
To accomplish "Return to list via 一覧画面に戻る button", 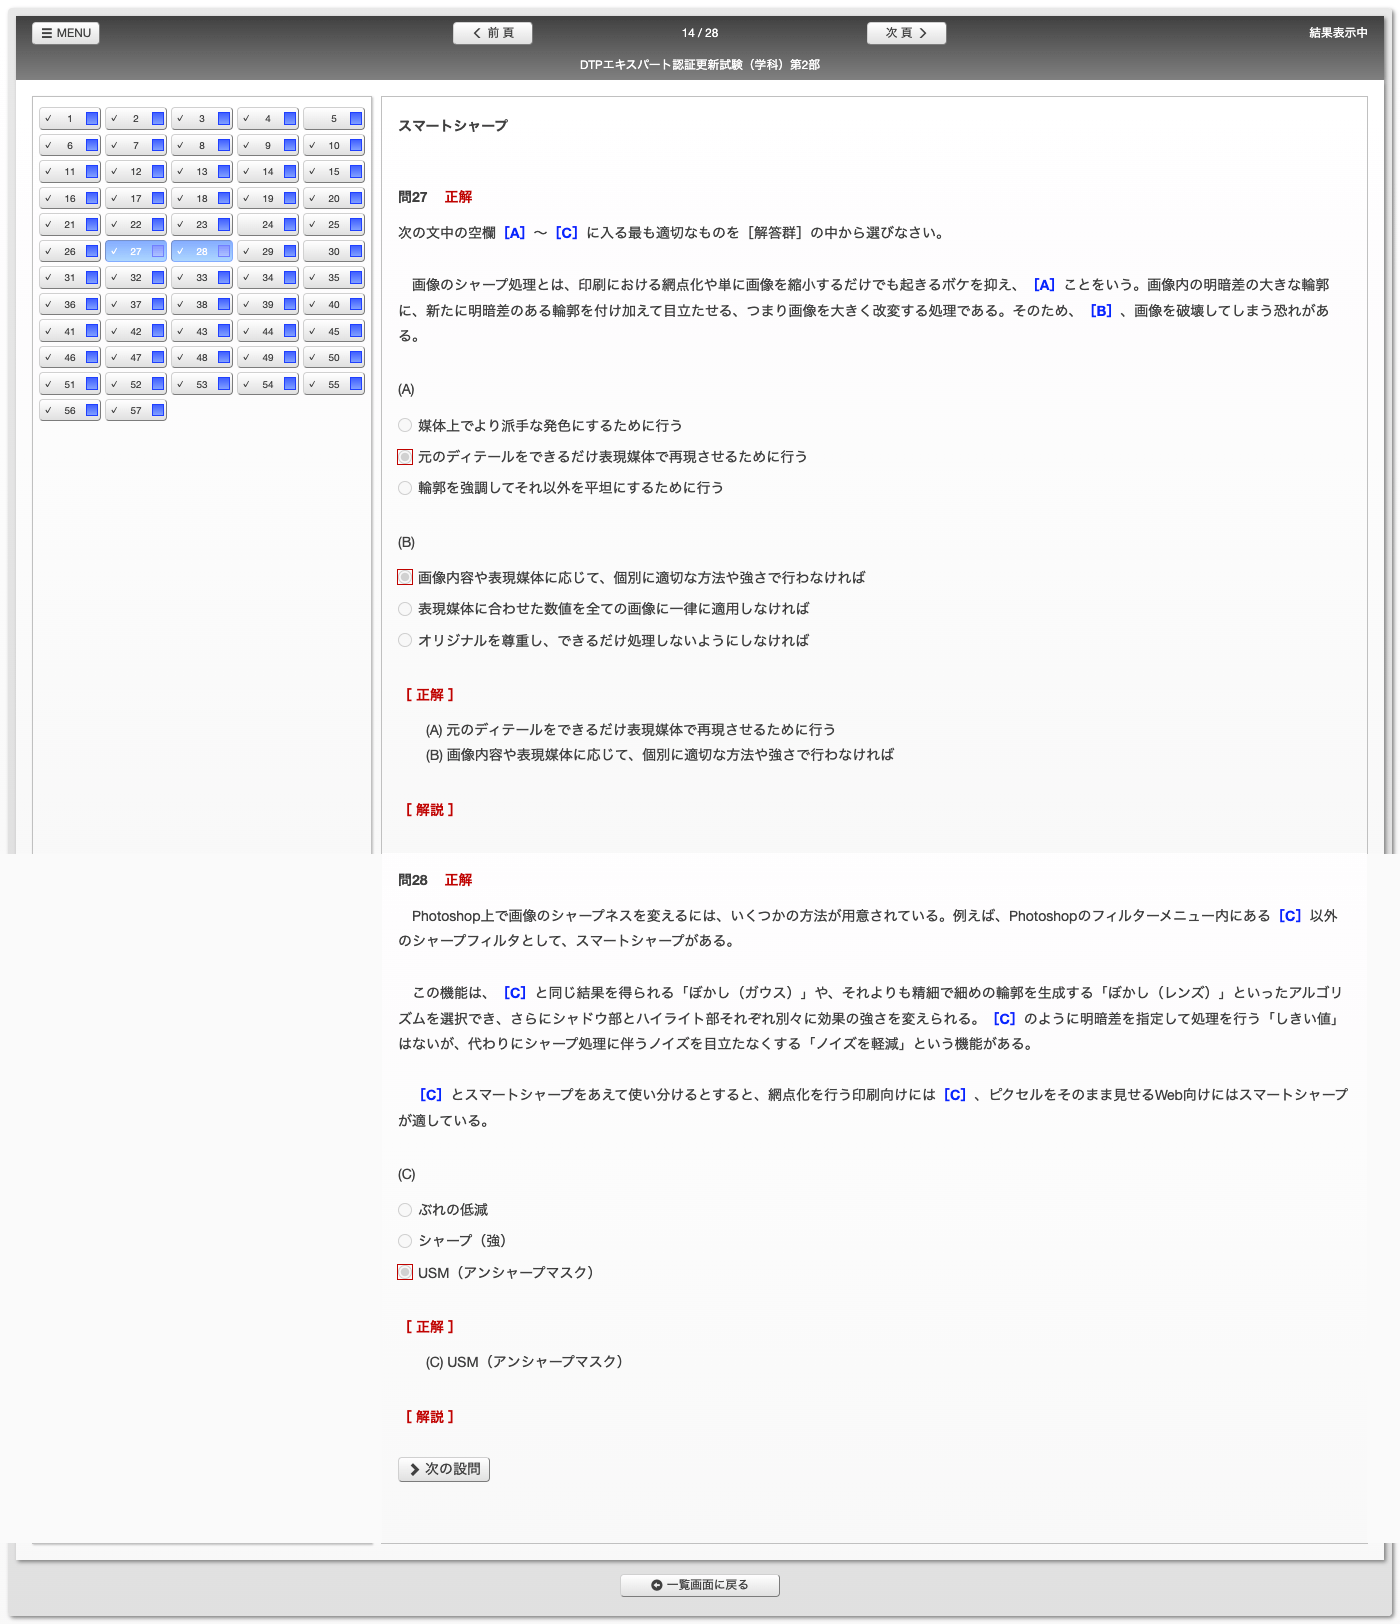I will pyautogui.click(x=700, y=1585).
